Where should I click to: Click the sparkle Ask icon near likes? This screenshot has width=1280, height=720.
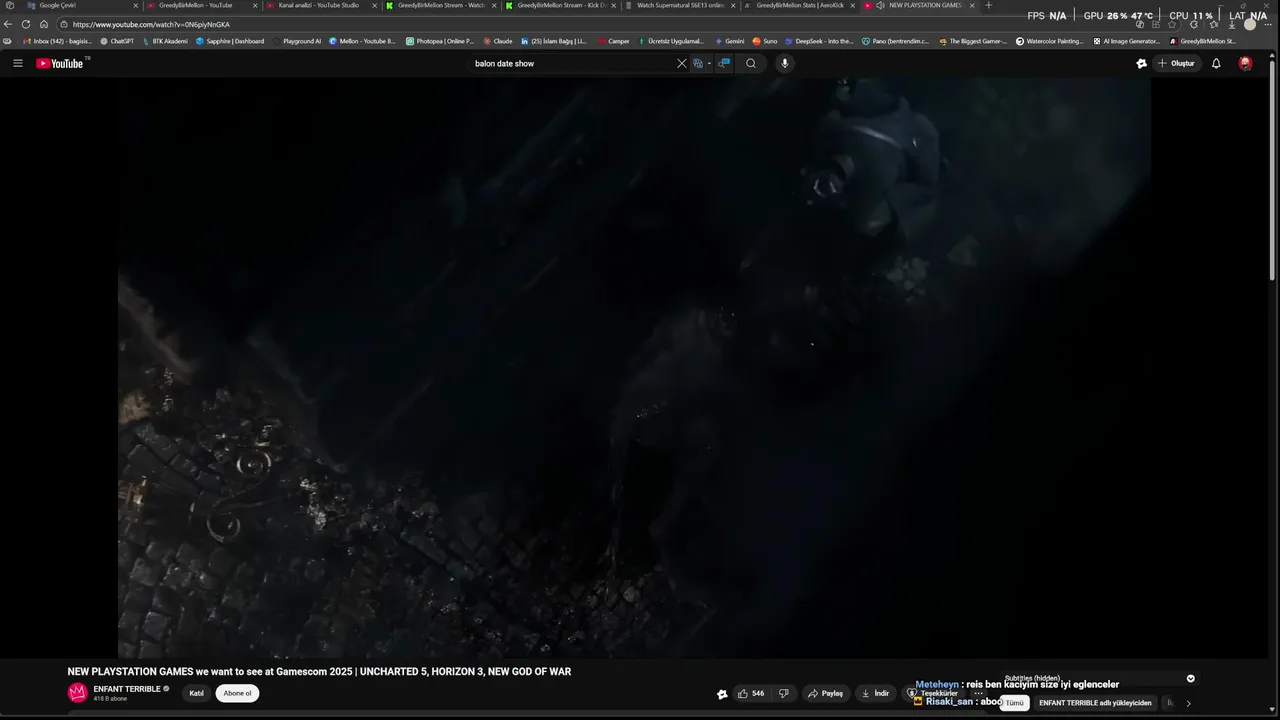click(x=722, y=693)
